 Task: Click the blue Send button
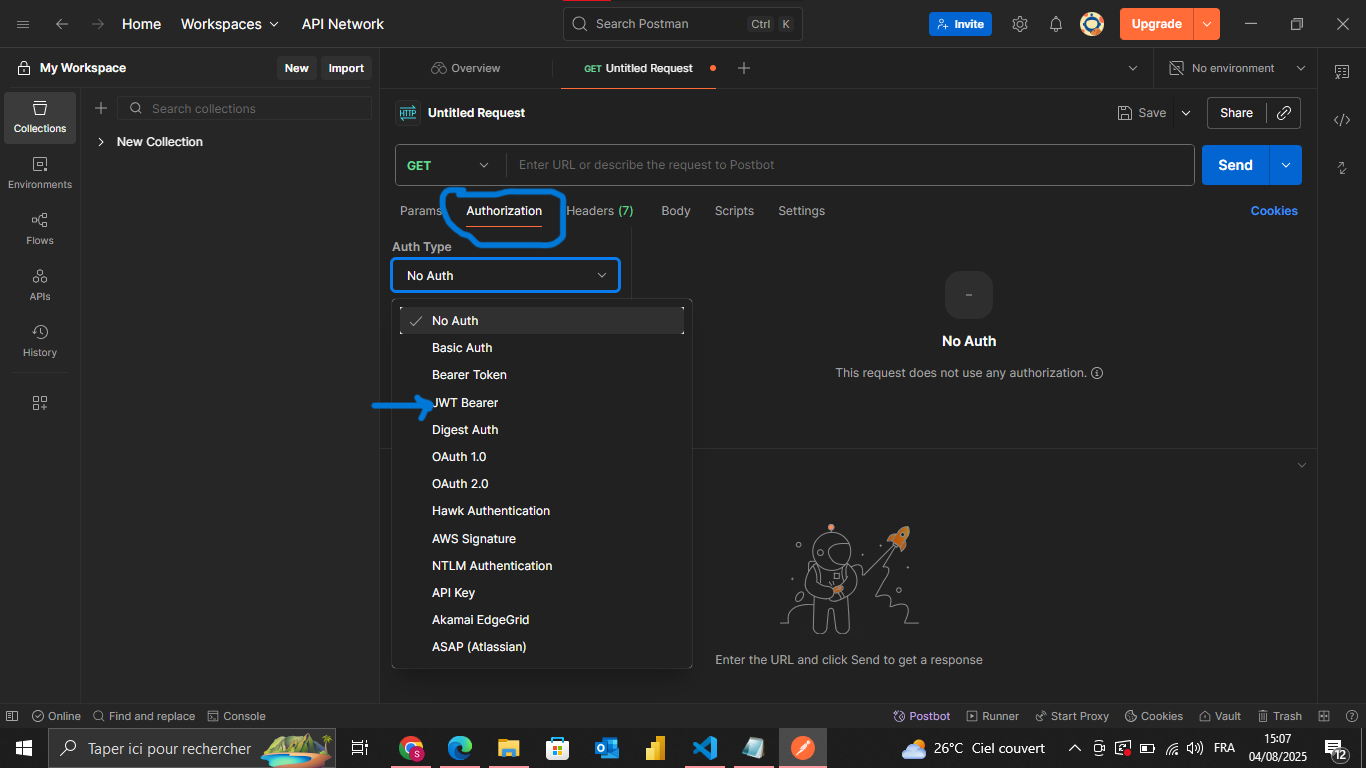pyautogui.click(x=1235, y=165)
